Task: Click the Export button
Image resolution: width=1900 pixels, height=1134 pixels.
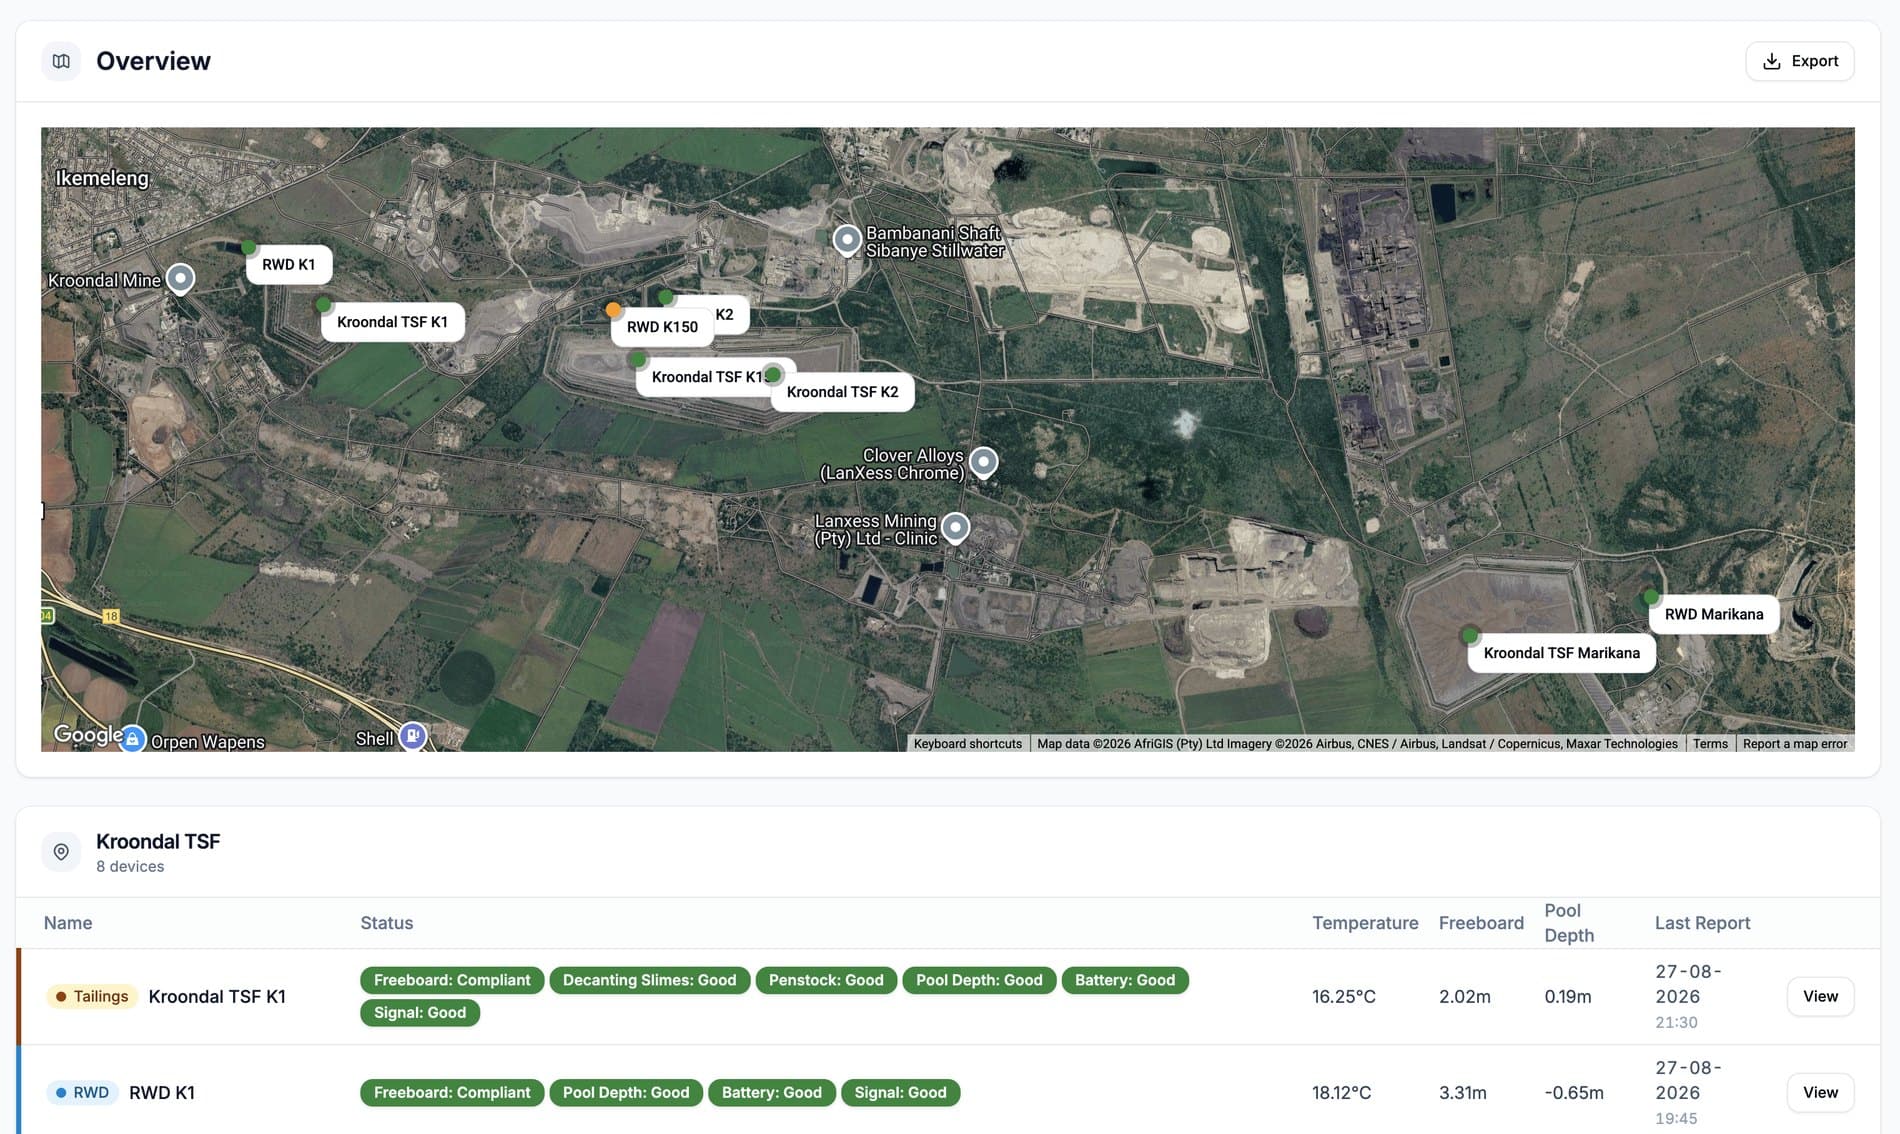Action: (1799, 61)
